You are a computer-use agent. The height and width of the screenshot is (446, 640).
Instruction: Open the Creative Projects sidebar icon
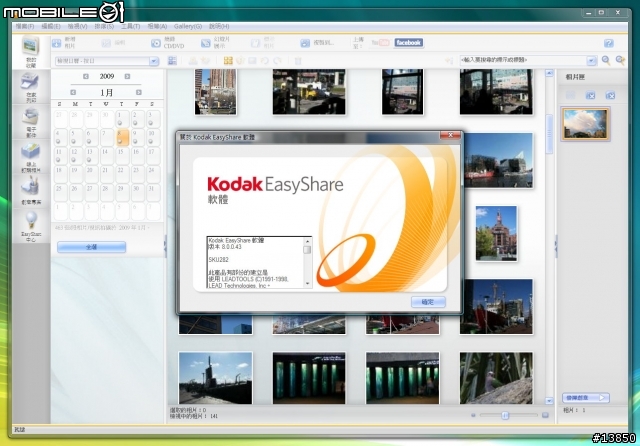pos(31,191)
